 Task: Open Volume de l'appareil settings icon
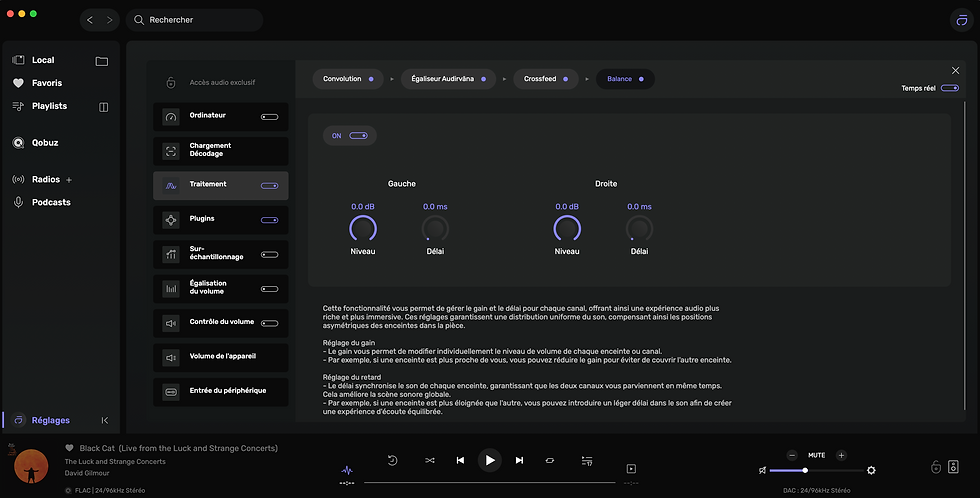(171, 357)
